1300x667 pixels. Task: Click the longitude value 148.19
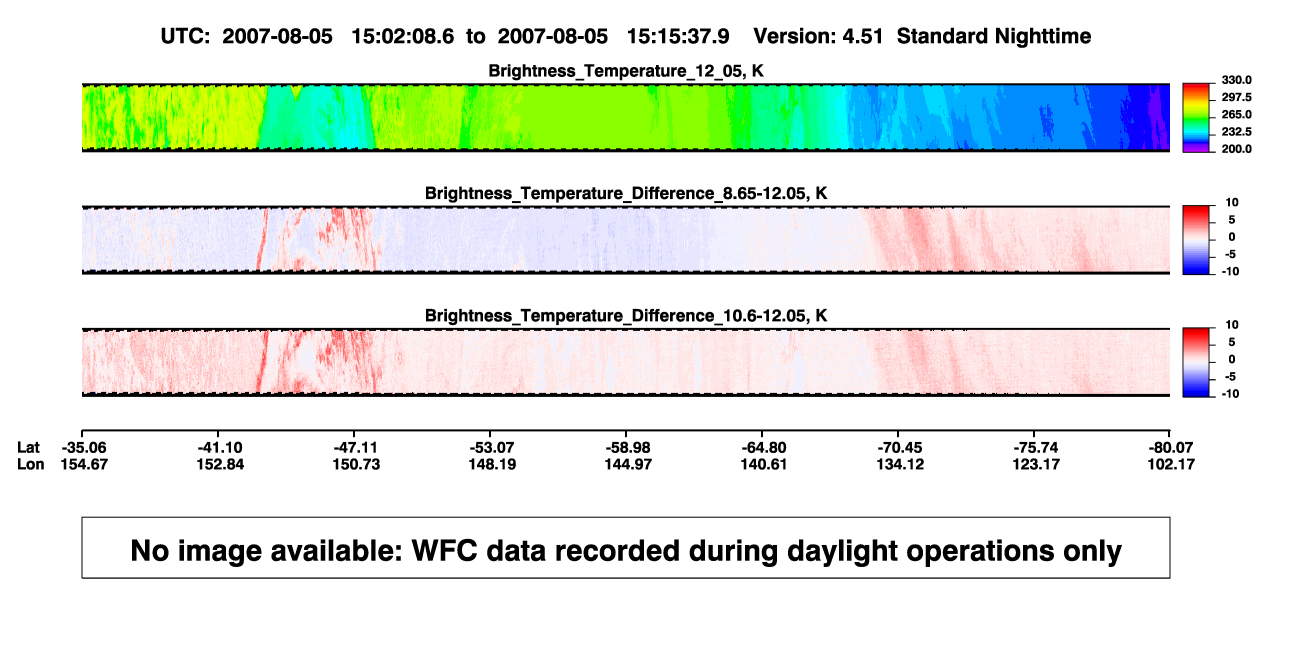pyautogui.click(x=492, y=464)
